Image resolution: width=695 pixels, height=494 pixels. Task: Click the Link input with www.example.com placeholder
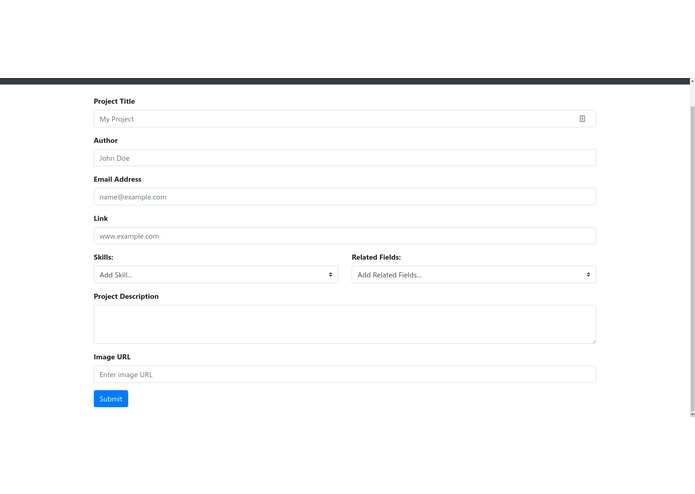(344, 236)
